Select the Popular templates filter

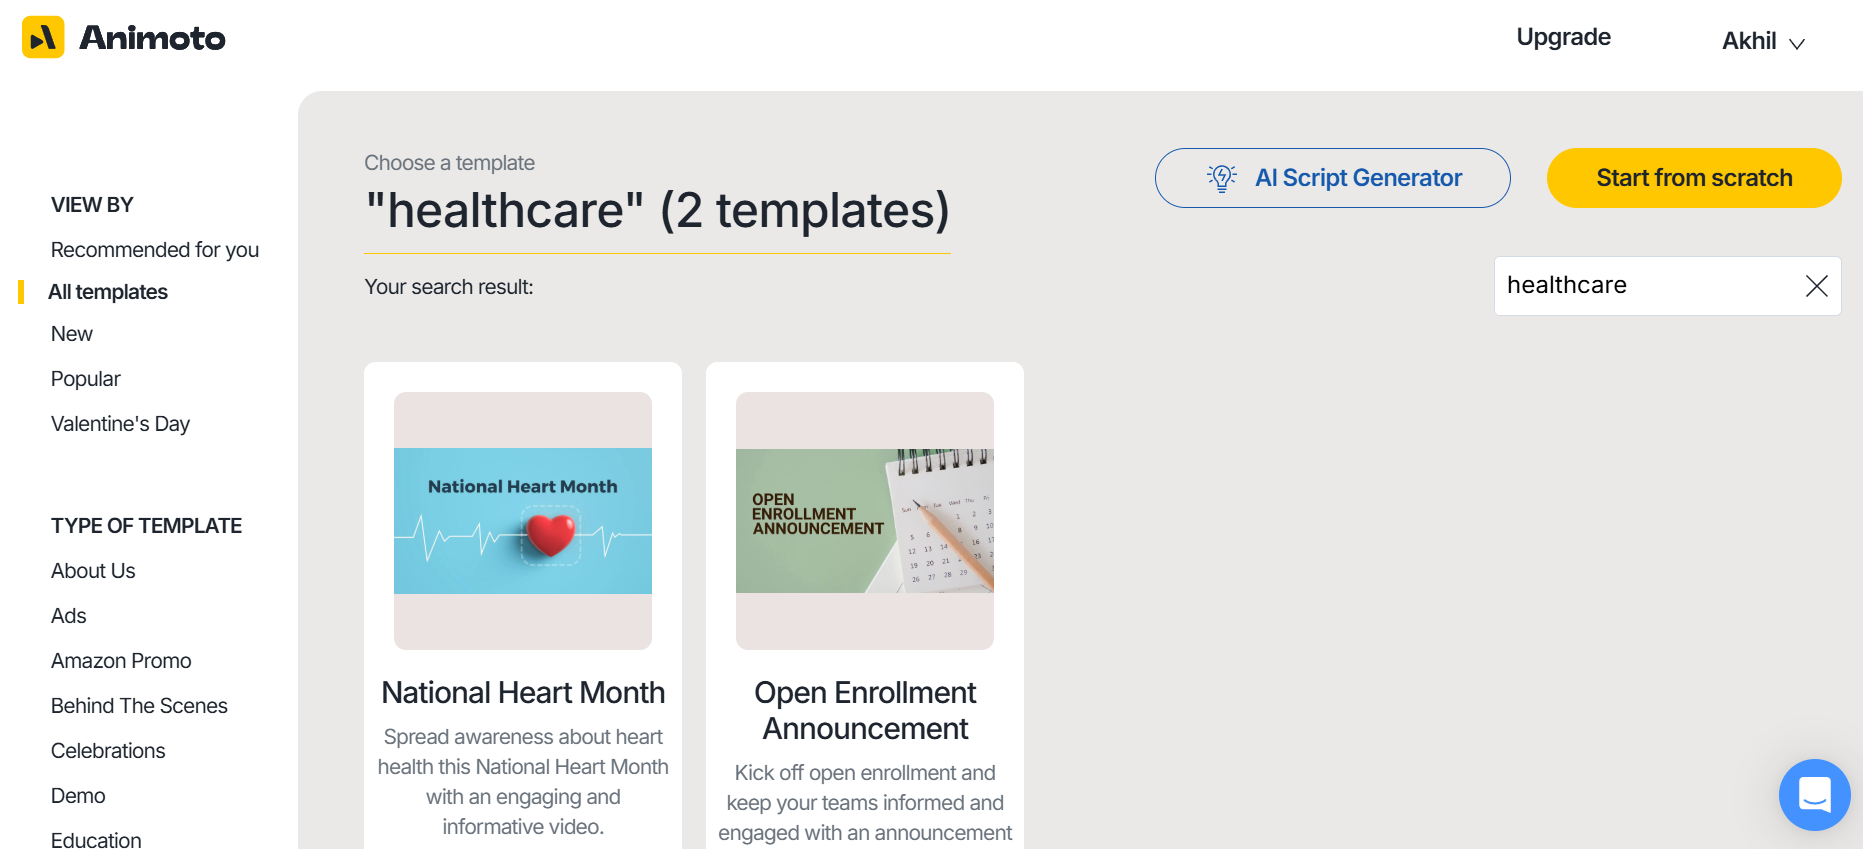click(85, 378)
